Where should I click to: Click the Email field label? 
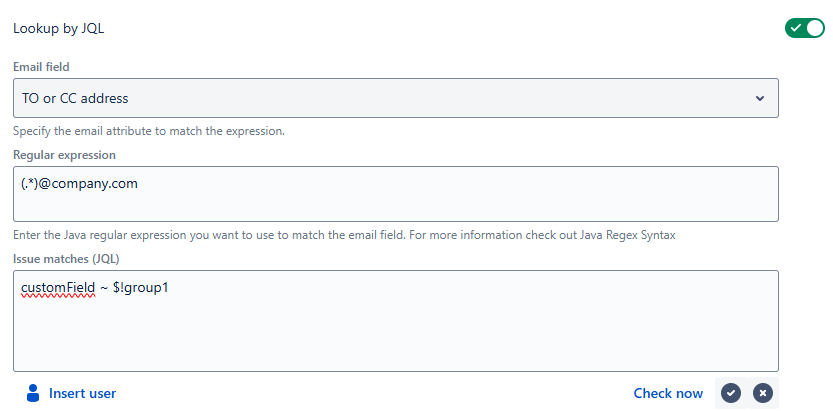click(41, 67)
